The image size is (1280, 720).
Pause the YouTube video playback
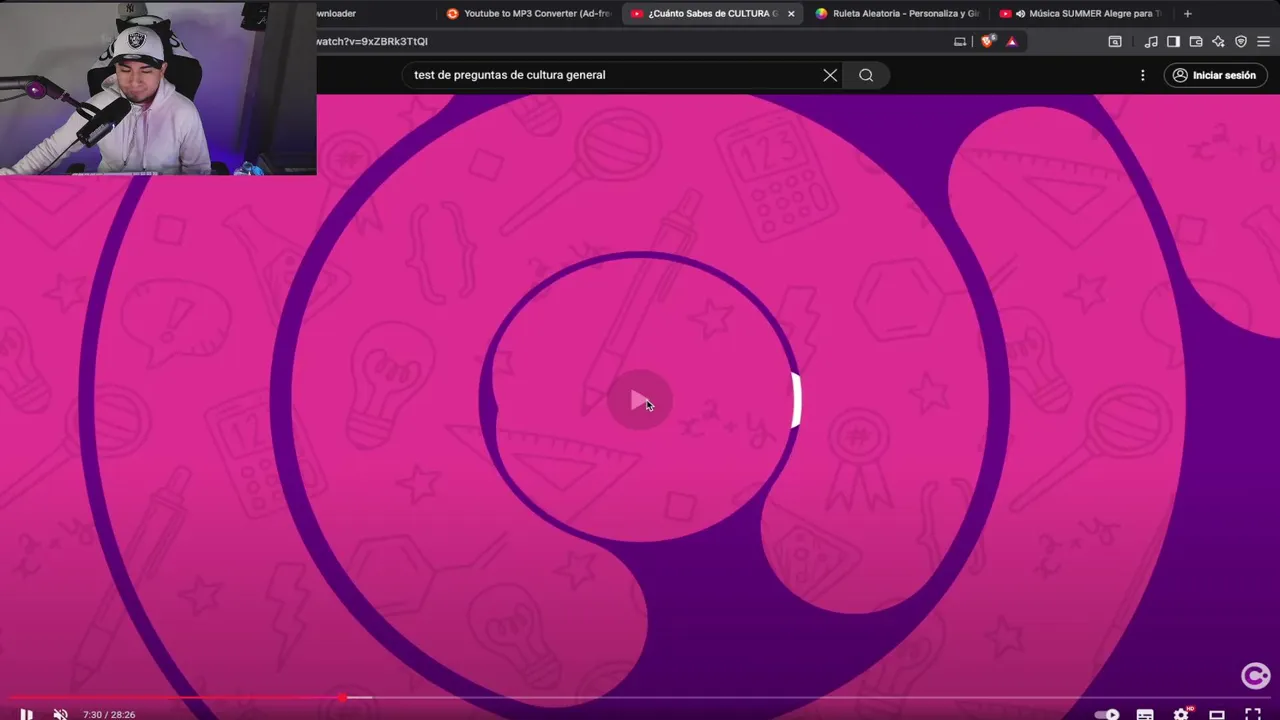26,714
